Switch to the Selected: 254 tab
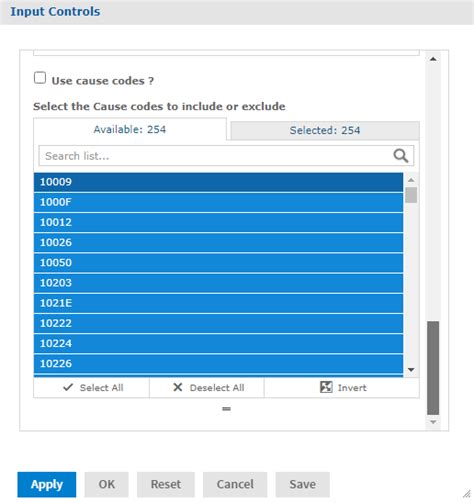Image resolution: width=474 pixels, height=503 pixels. [x=325, y=130]
